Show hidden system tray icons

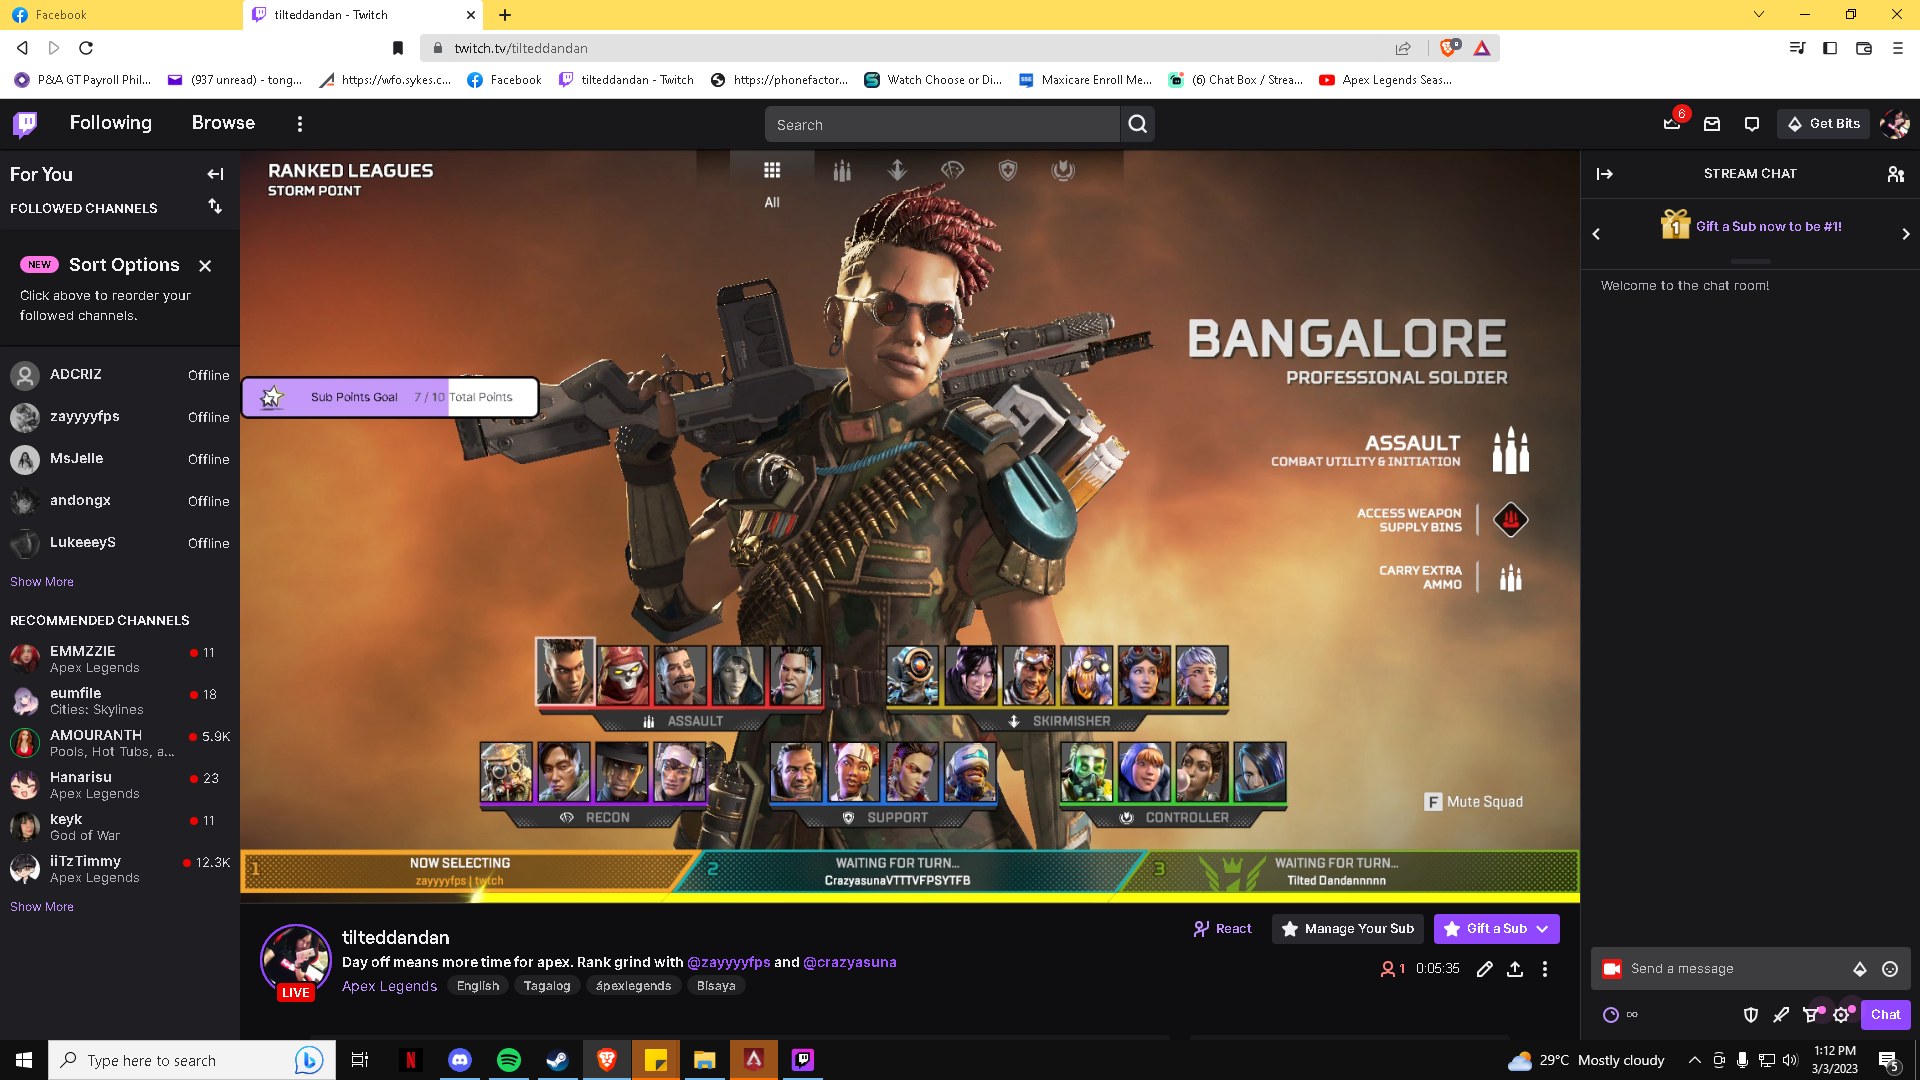[x=1694, y=1060]
